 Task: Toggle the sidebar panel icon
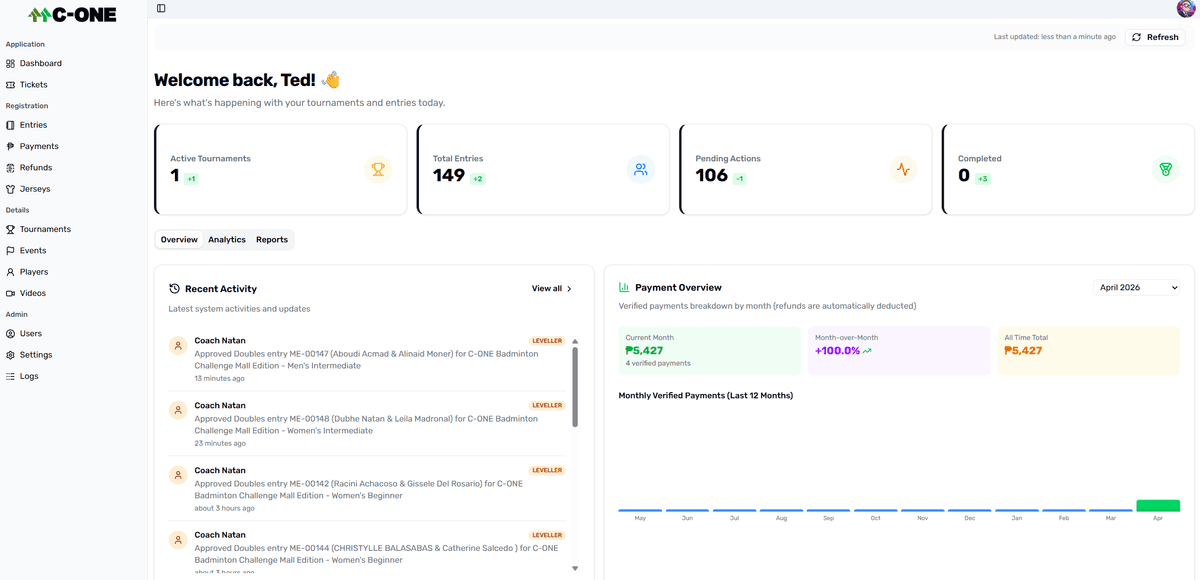click(x=161, y=8)
